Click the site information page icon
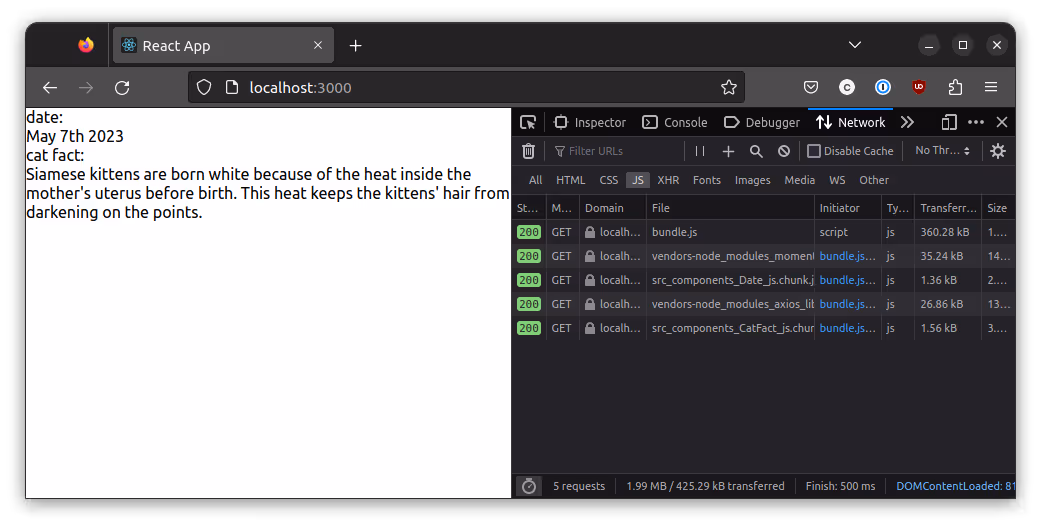1041x527 pixels. coord(232,88)
